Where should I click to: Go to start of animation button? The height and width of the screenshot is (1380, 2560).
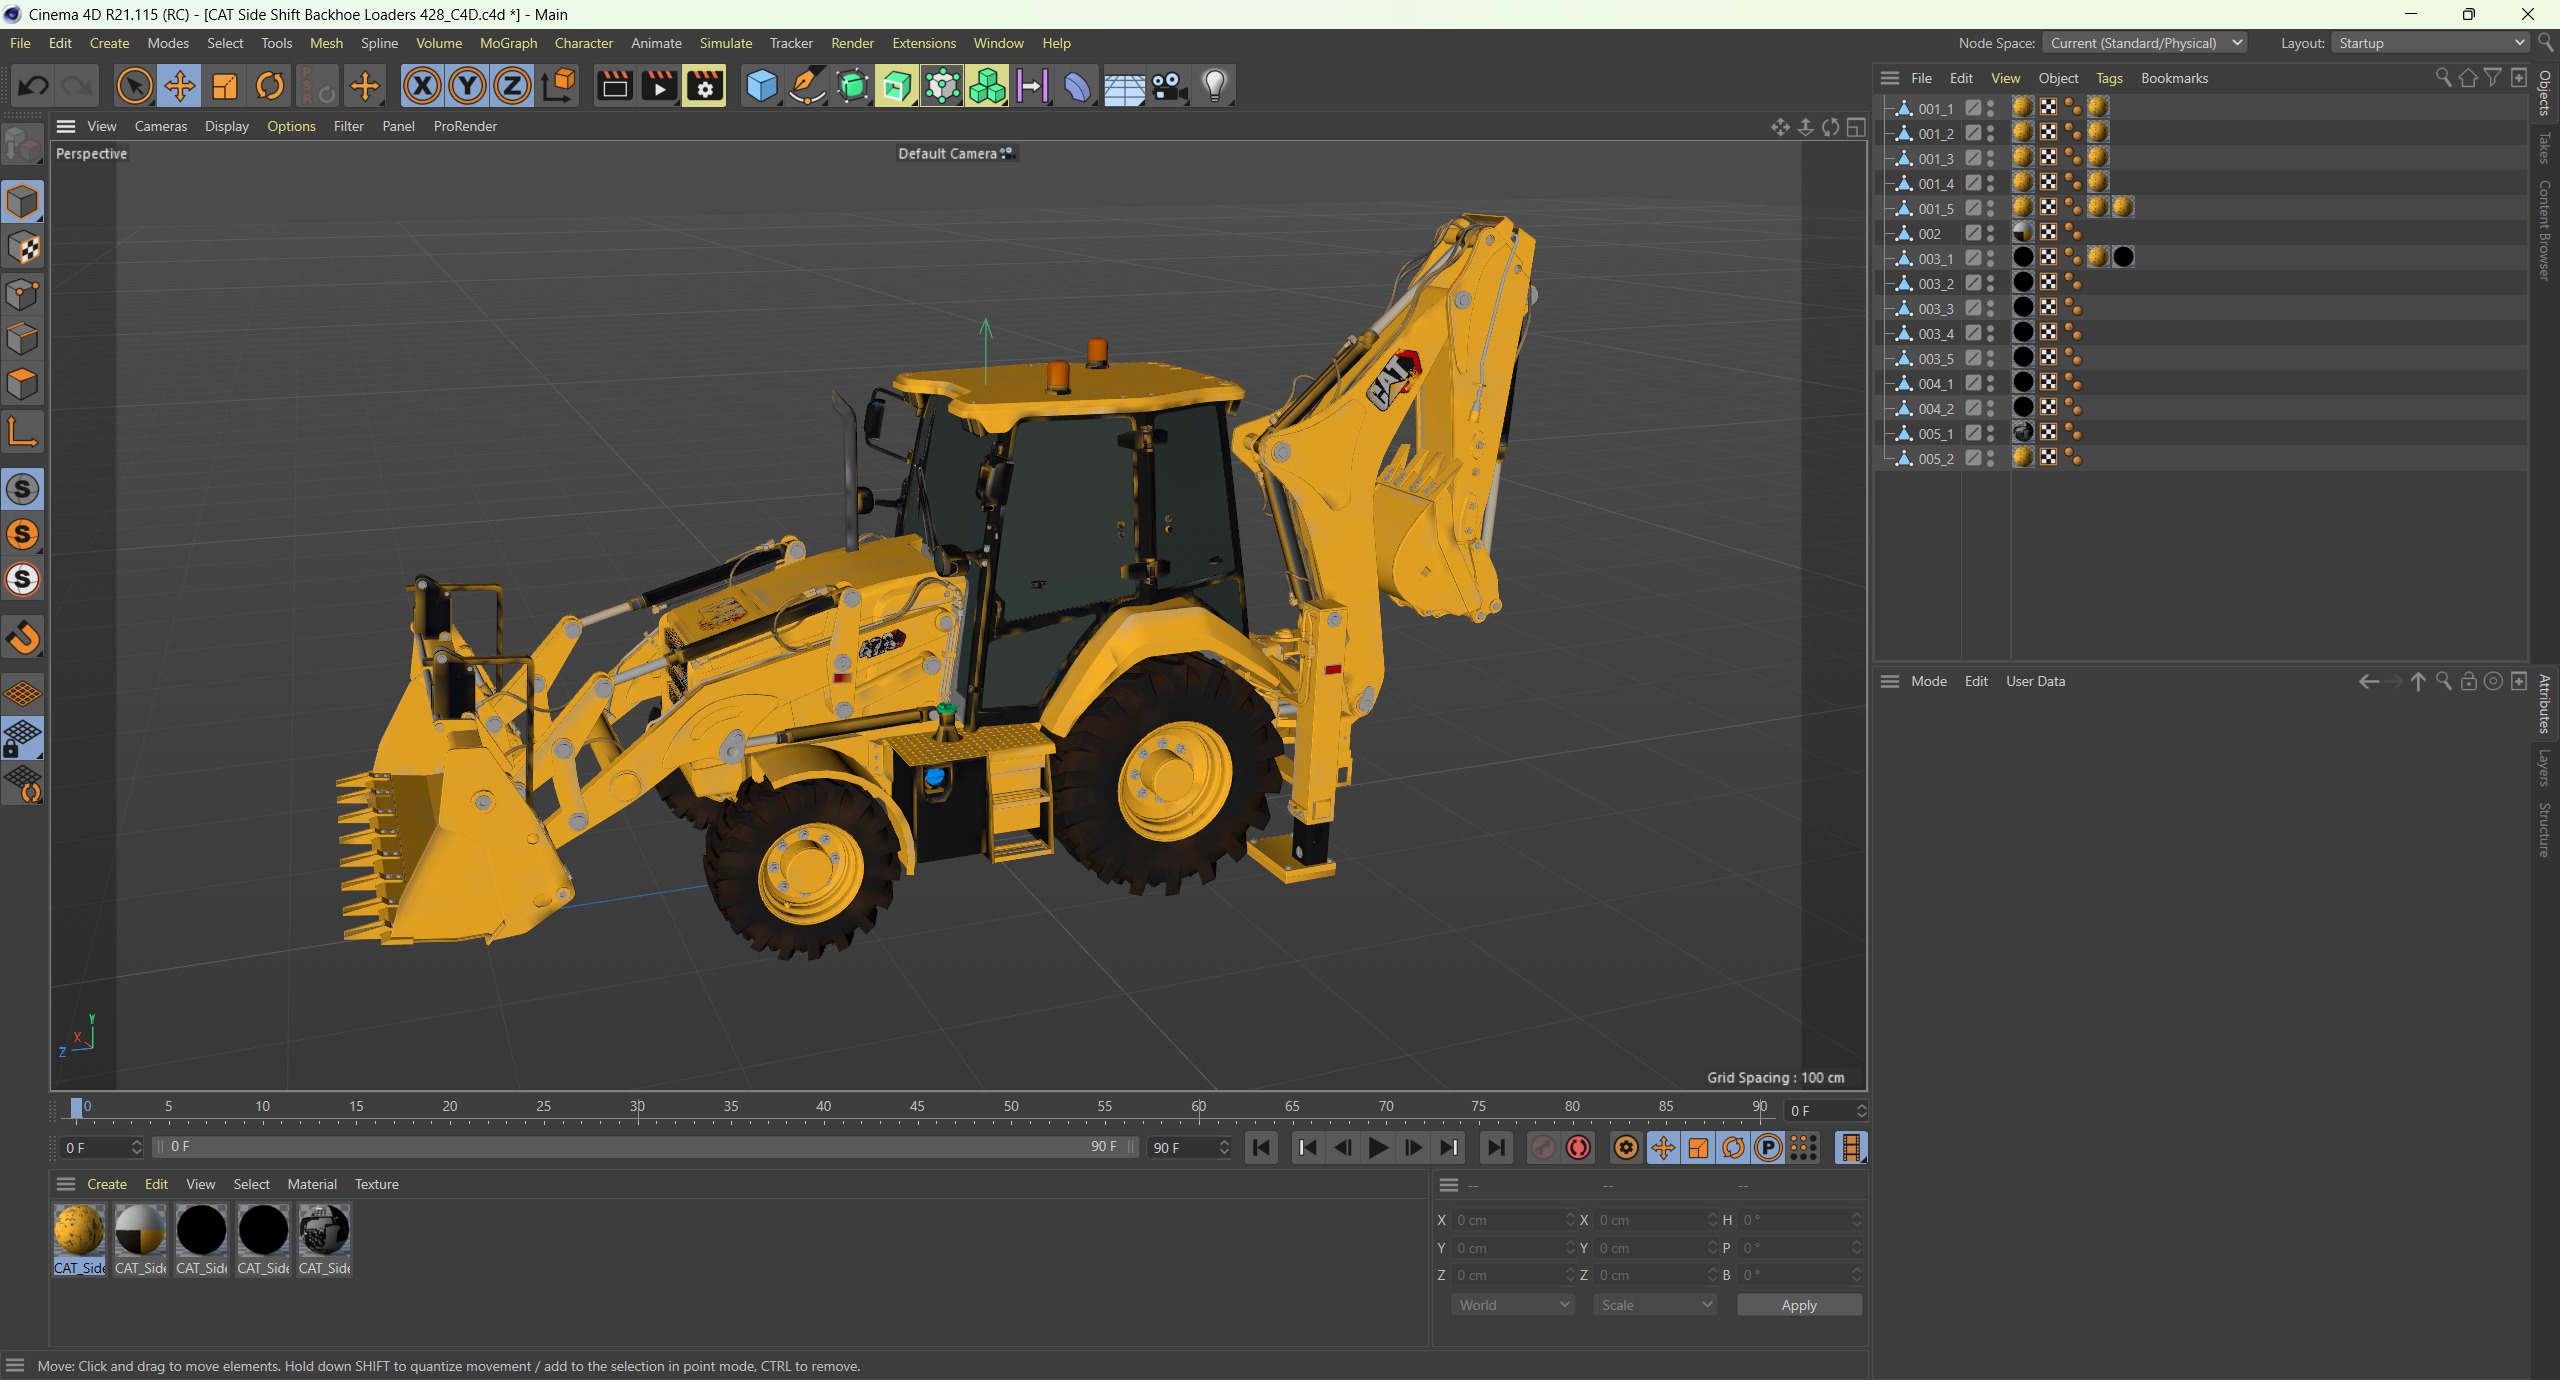[x=1261, y=1148]
